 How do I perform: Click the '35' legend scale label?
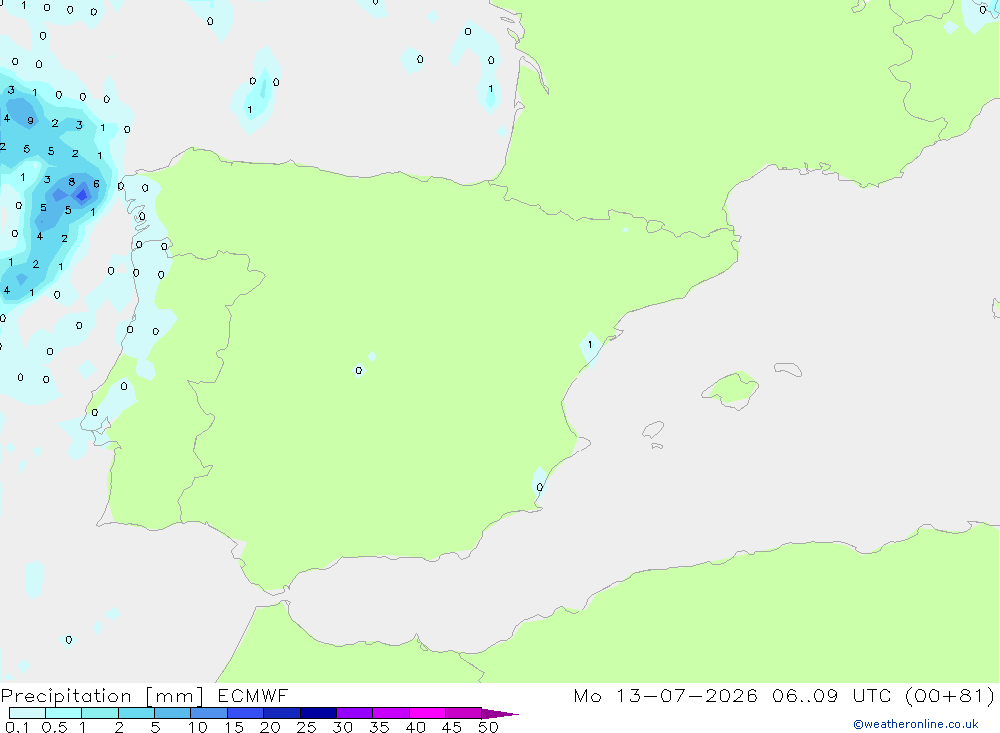379,727
